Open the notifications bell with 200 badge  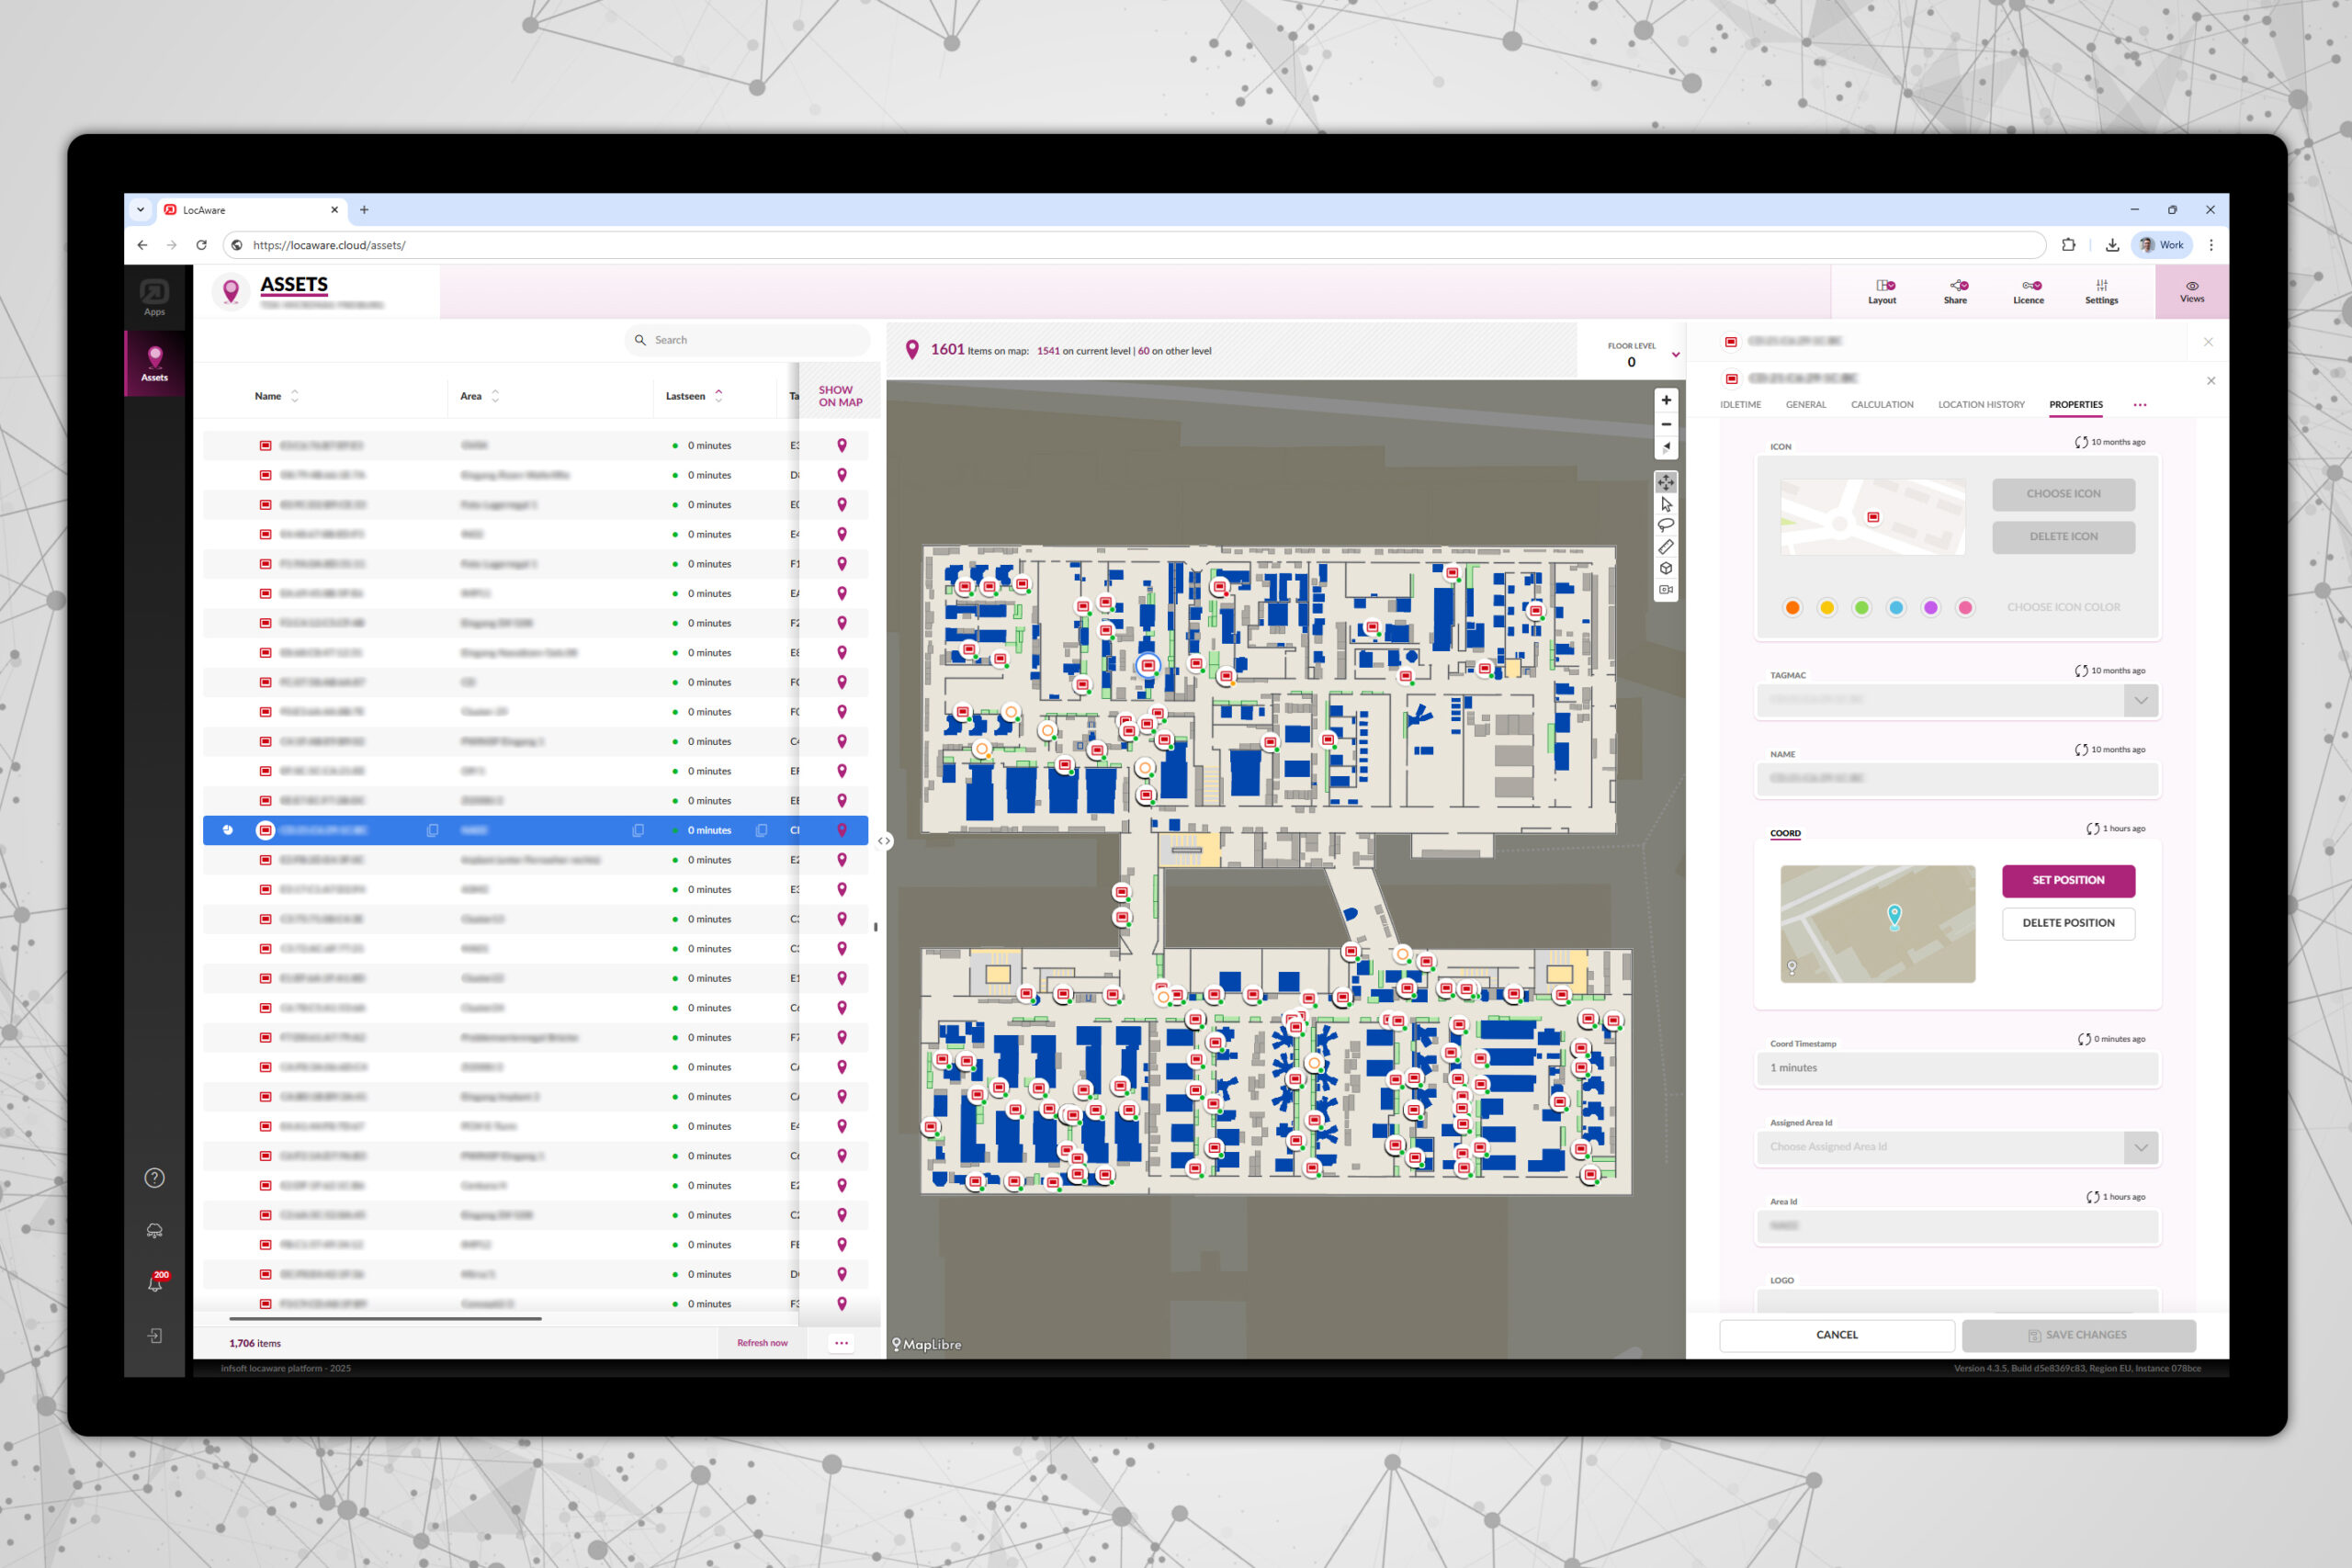[x=155, y=1283]
